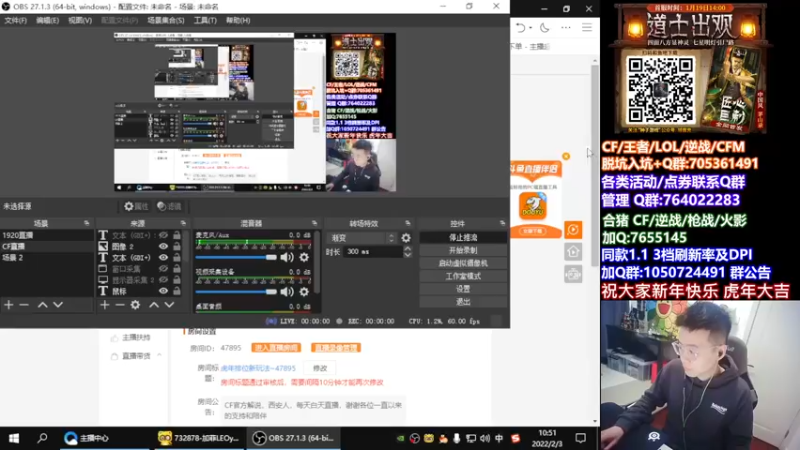Image resolution: width=800 pixels, height=450 pixels.
Task: Adjust 视频采集设备 volume slider
Action: point(236,291)
